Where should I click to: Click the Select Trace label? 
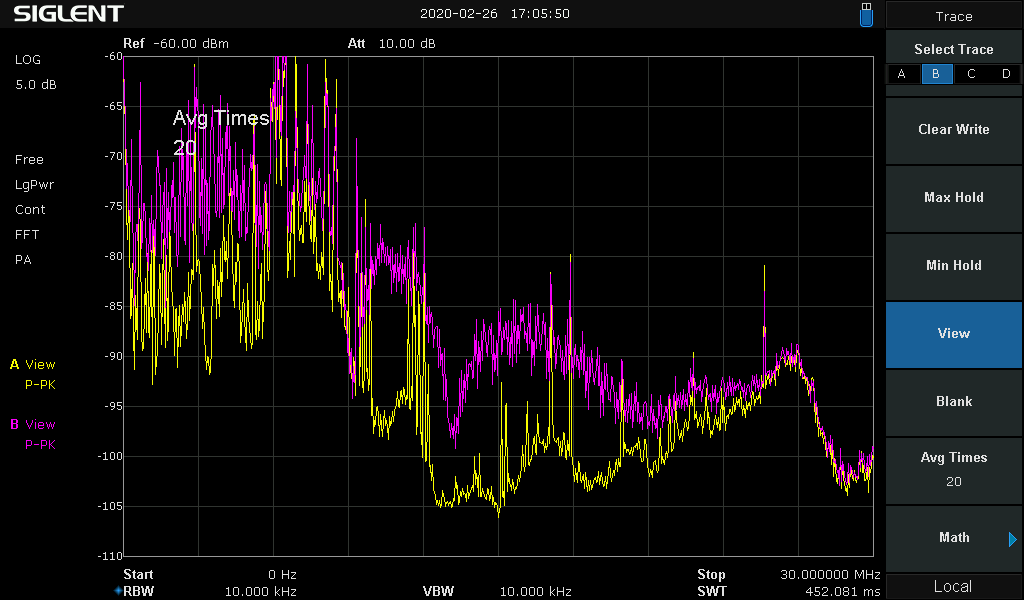953,50
